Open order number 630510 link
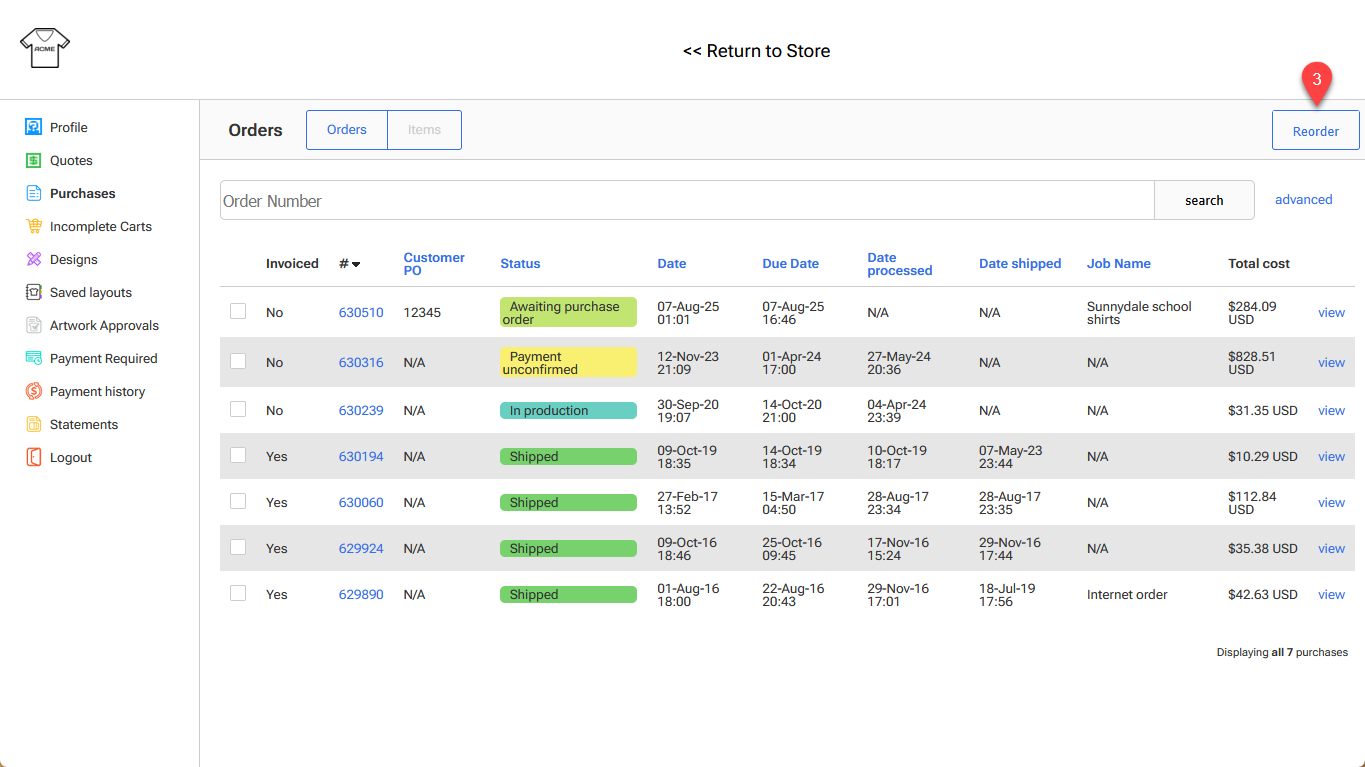This screenshot has height=767, width=1365. tap(361, 312)
